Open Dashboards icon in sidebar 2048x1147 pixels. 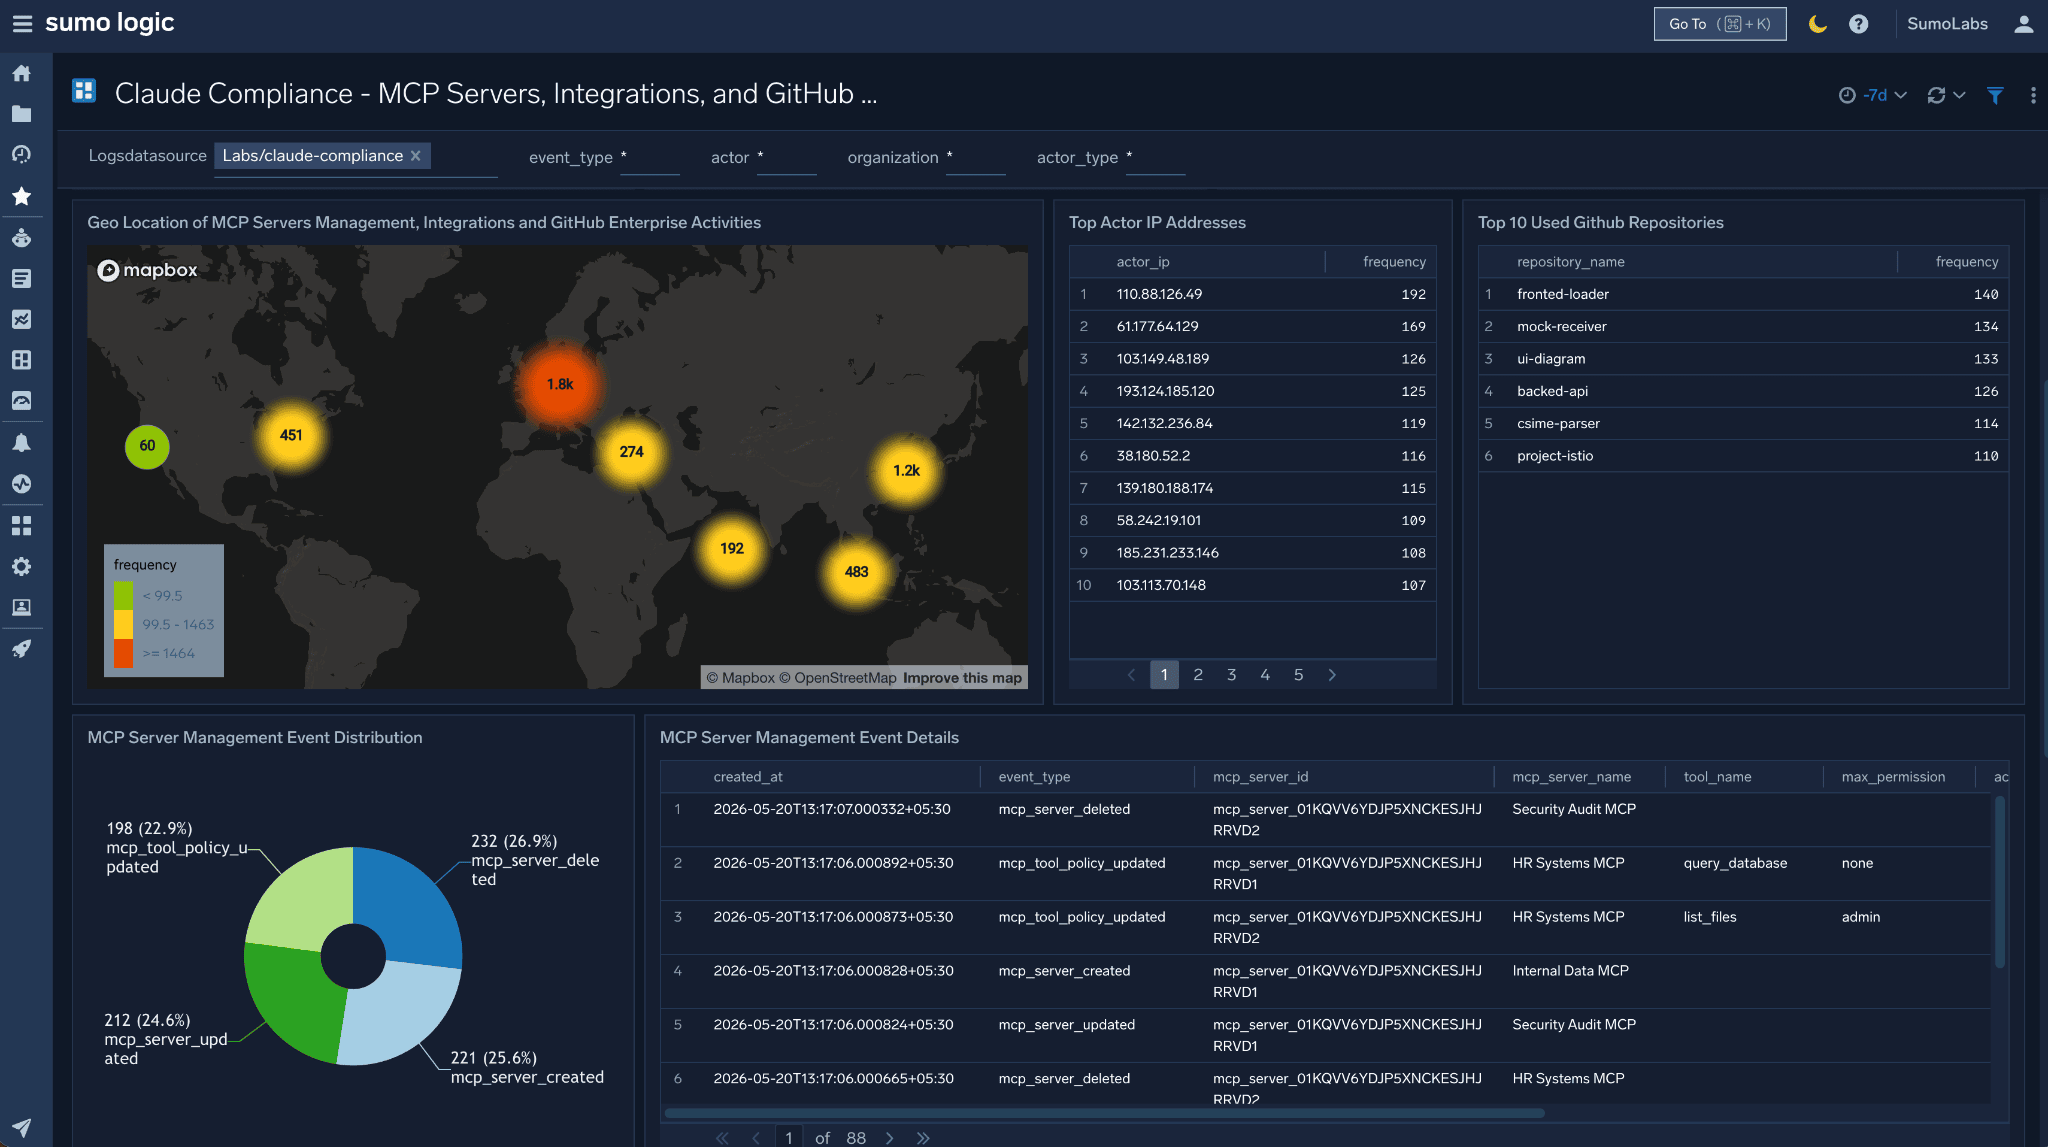click(21, 360)
